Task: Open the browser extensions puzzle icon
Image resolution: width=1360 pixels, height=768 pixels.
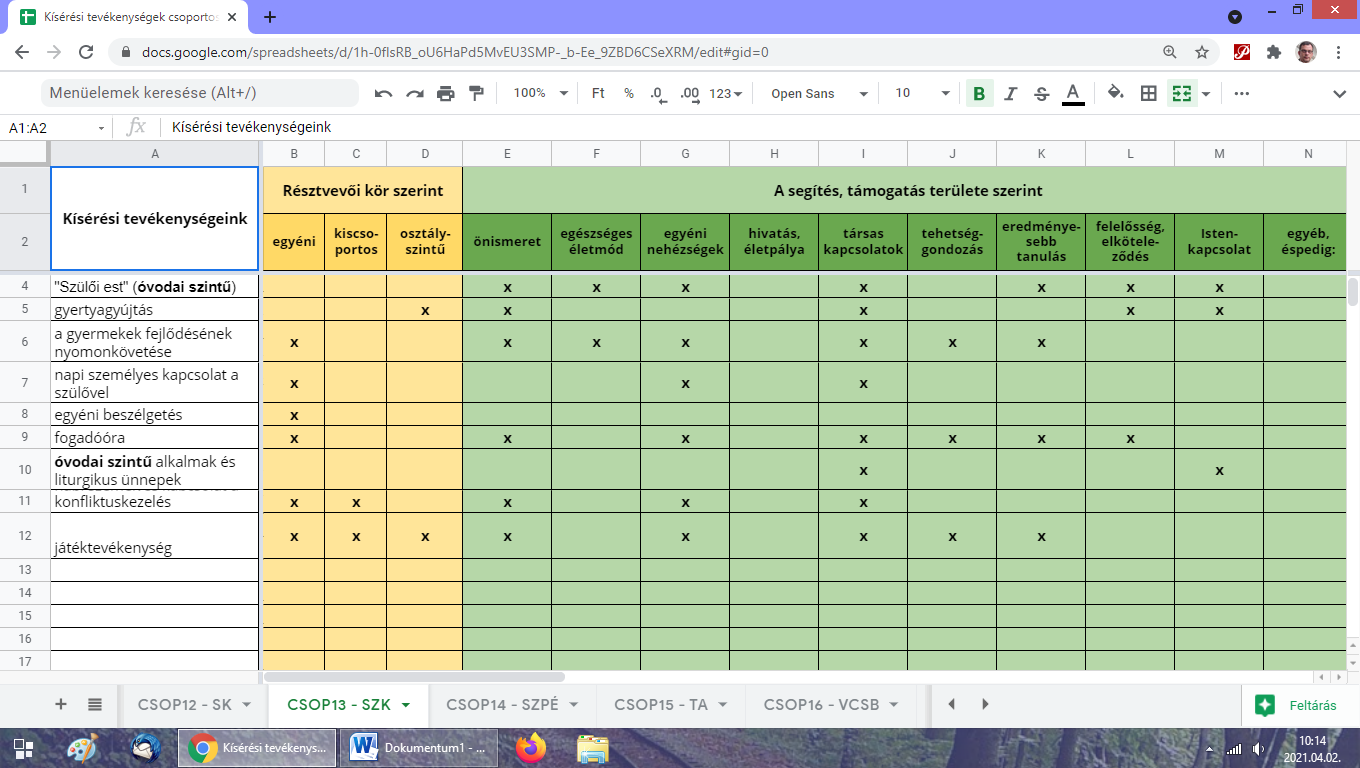Action: point(1274,52)
